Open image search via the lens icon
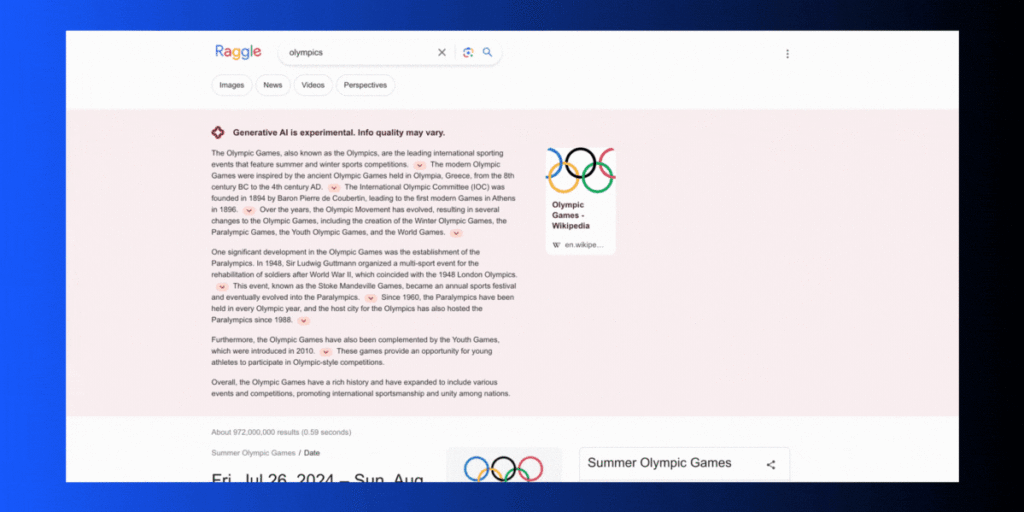1025x513 pixels. tap(468, 52)
